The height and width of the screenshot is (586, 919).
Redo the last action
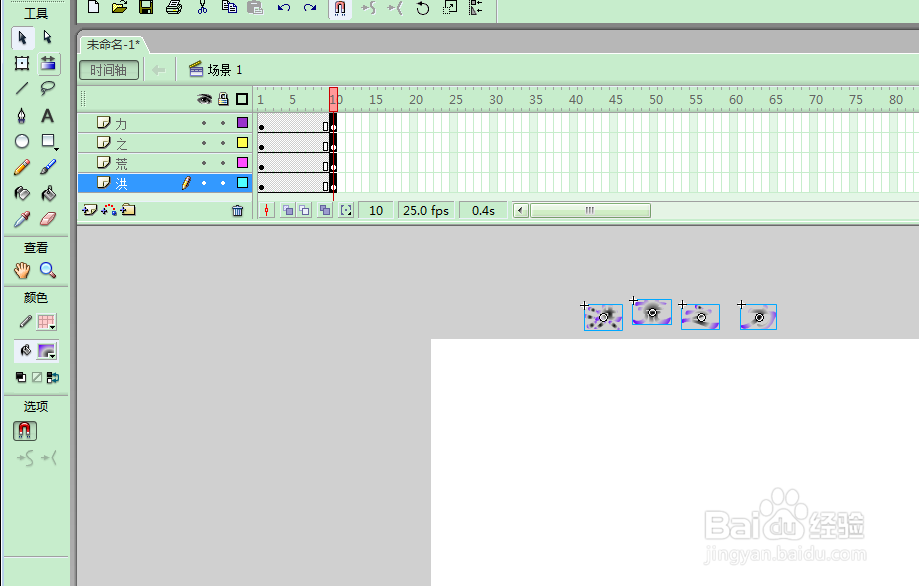(x=310, y=8)
